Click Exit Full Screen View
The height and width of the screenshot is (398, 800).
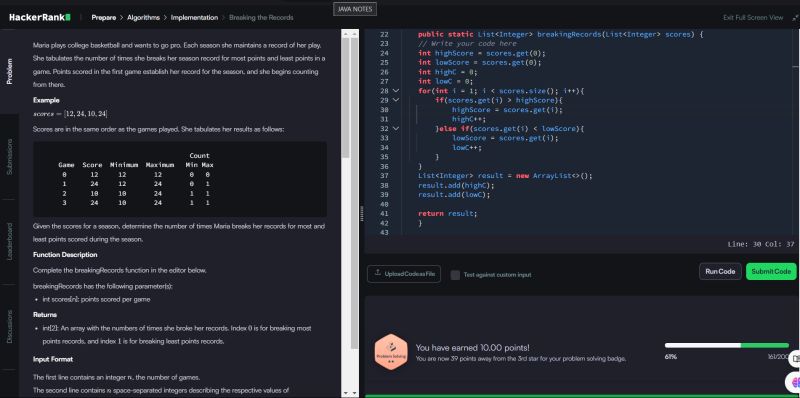tap(753, 17)
